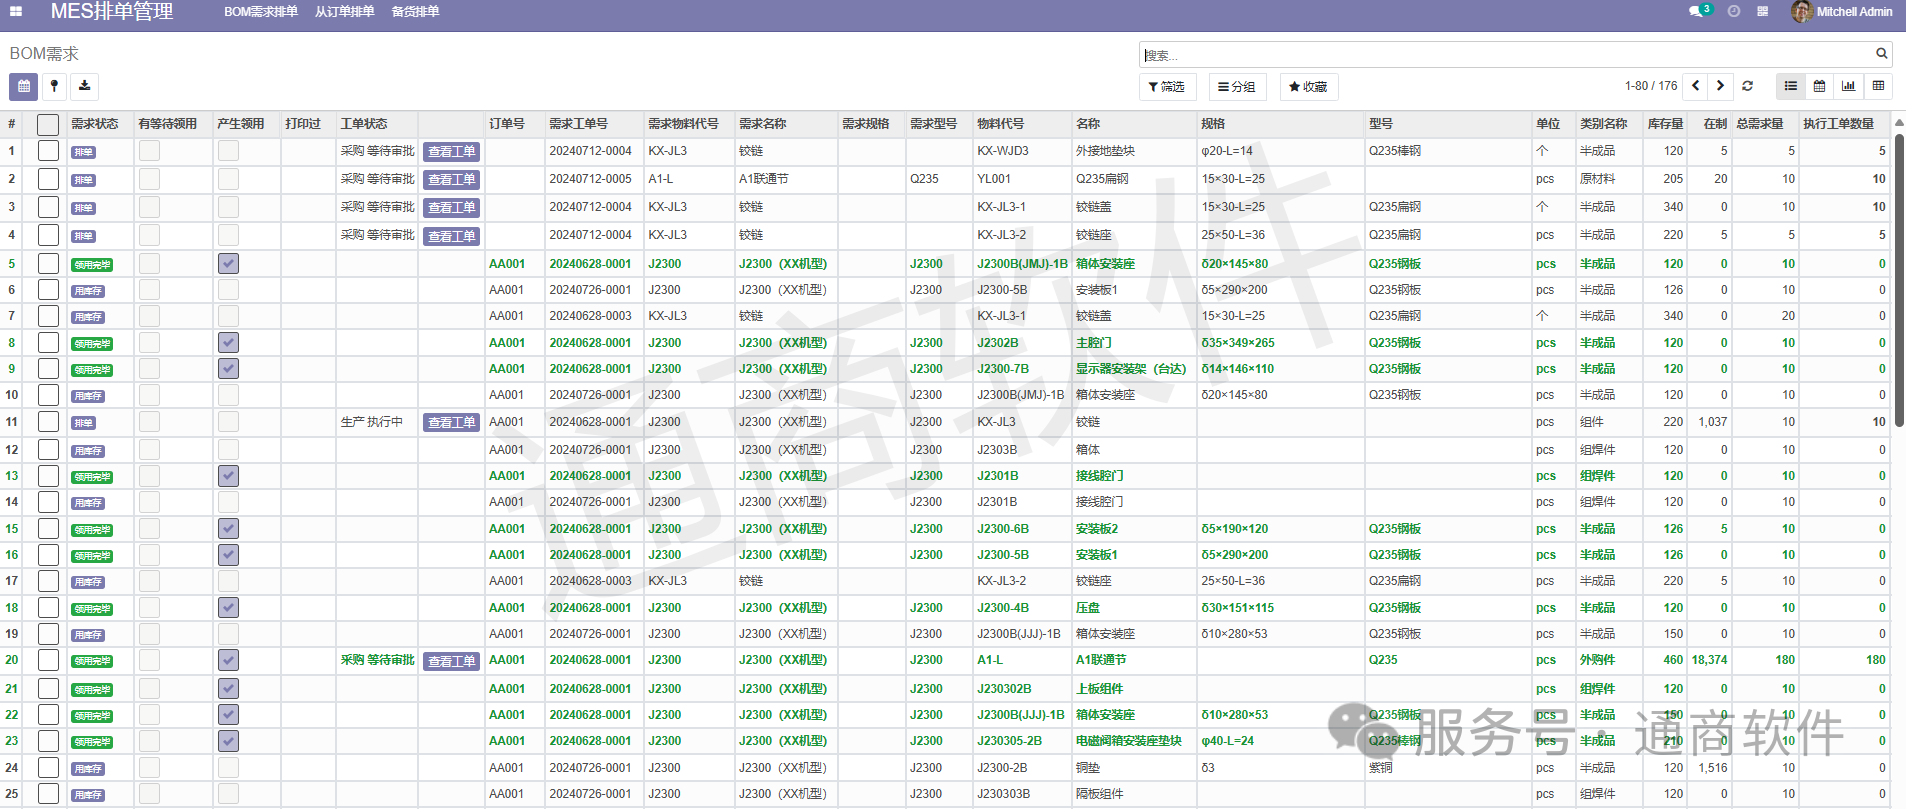Open the 收藏 favorites dropdown
Viewport: 1906px width, 809px height.
(x=1308, y=87)
